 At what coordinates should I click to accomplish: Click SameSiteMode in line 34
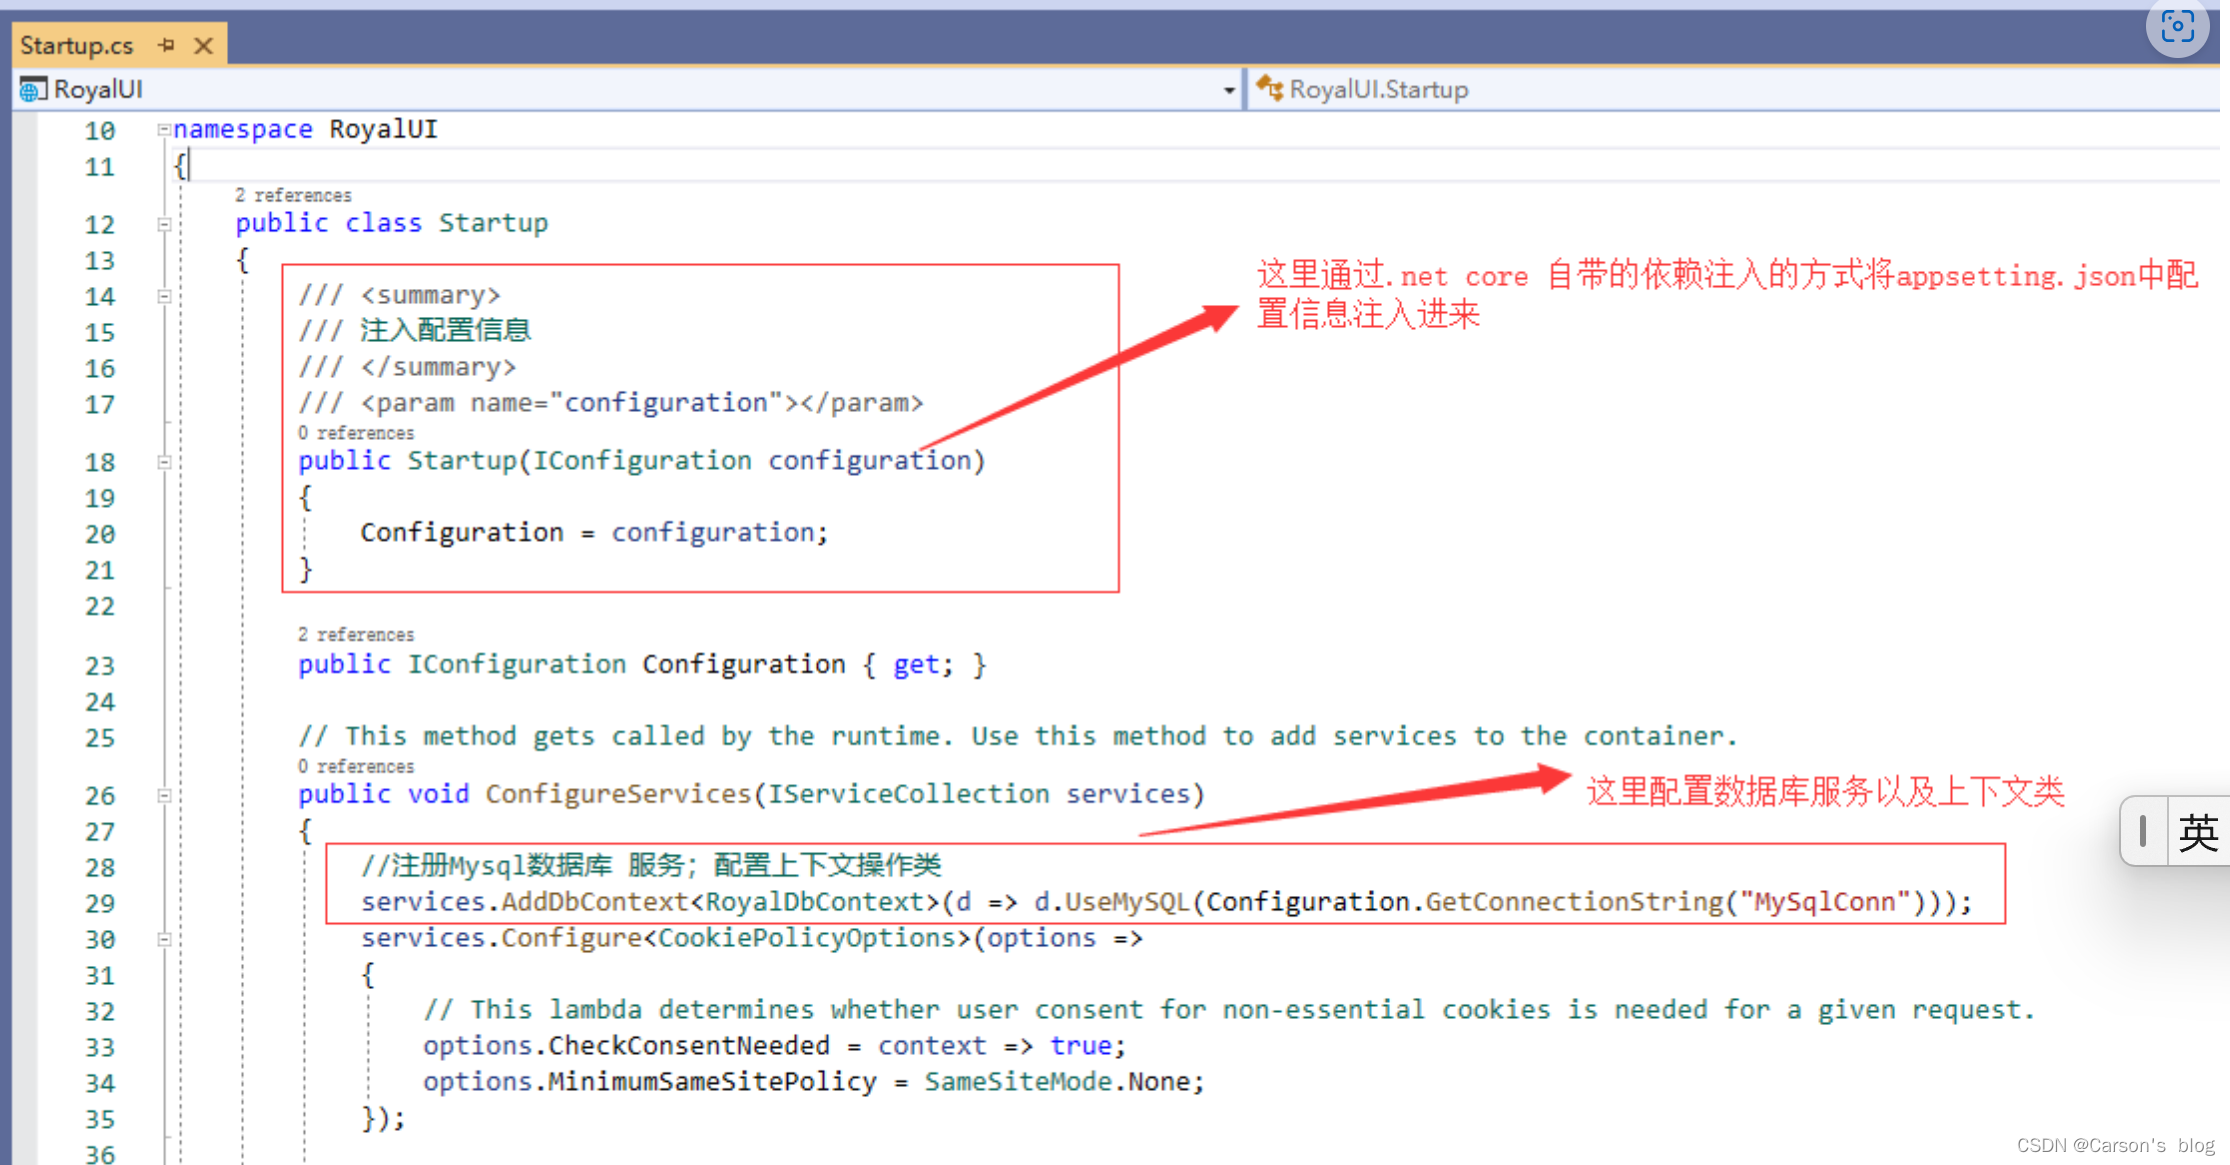(1018, 1082)
